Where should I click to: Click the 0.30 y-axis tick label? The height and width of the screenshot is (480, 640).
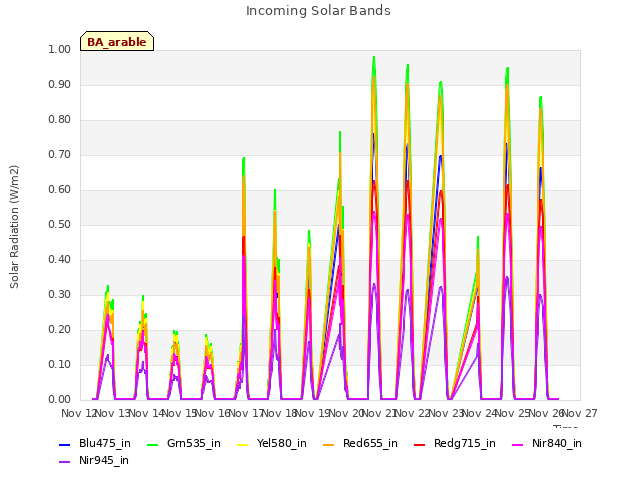coord(60,295)
